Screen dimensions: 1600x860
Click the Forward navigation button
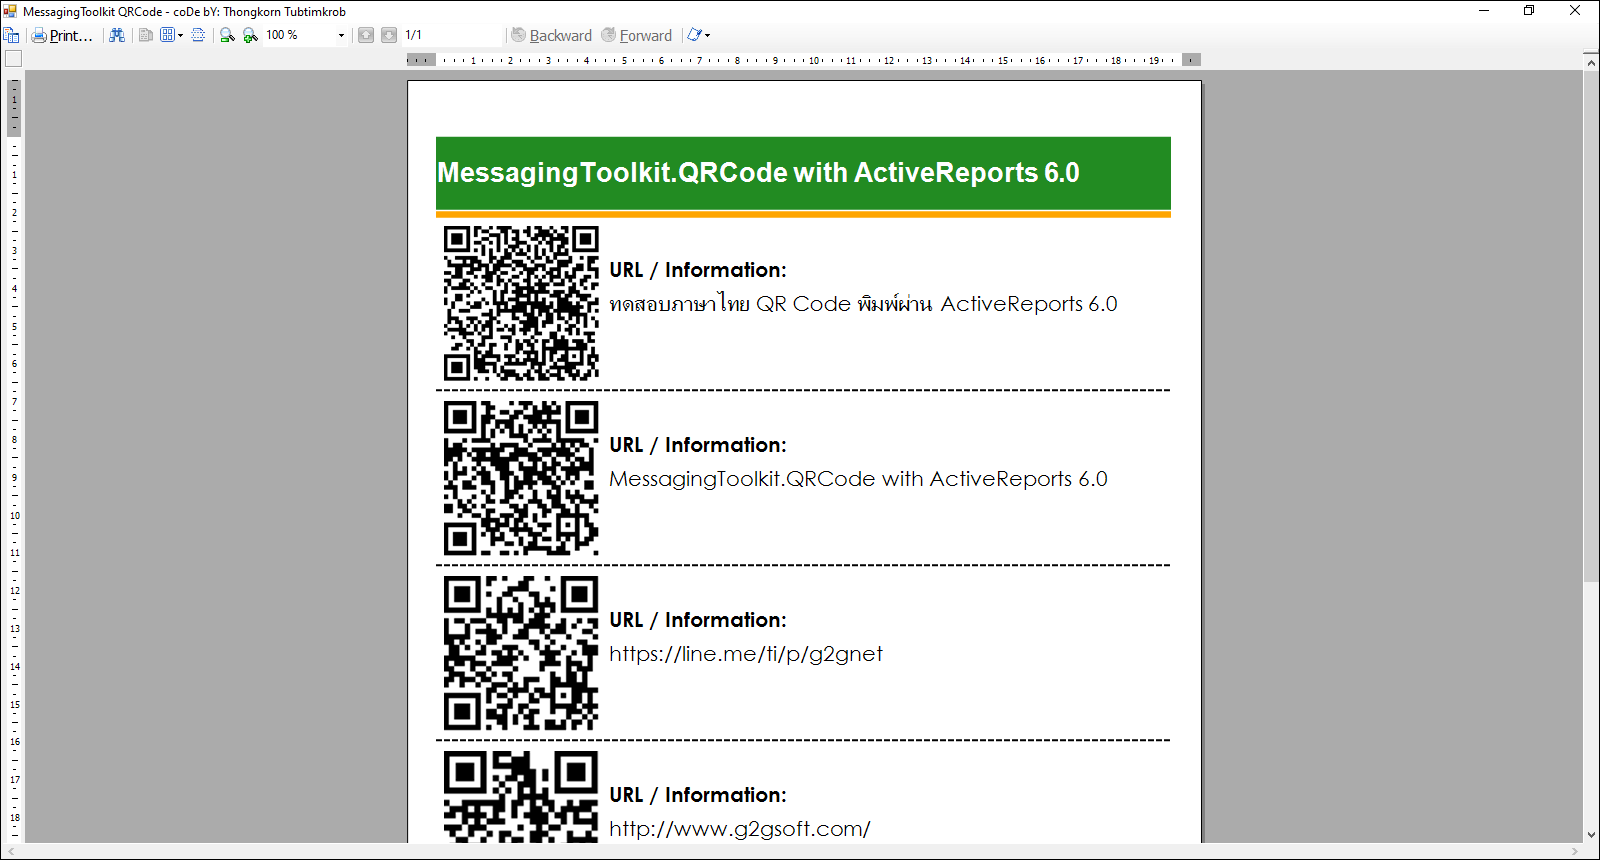click(637, 35)
